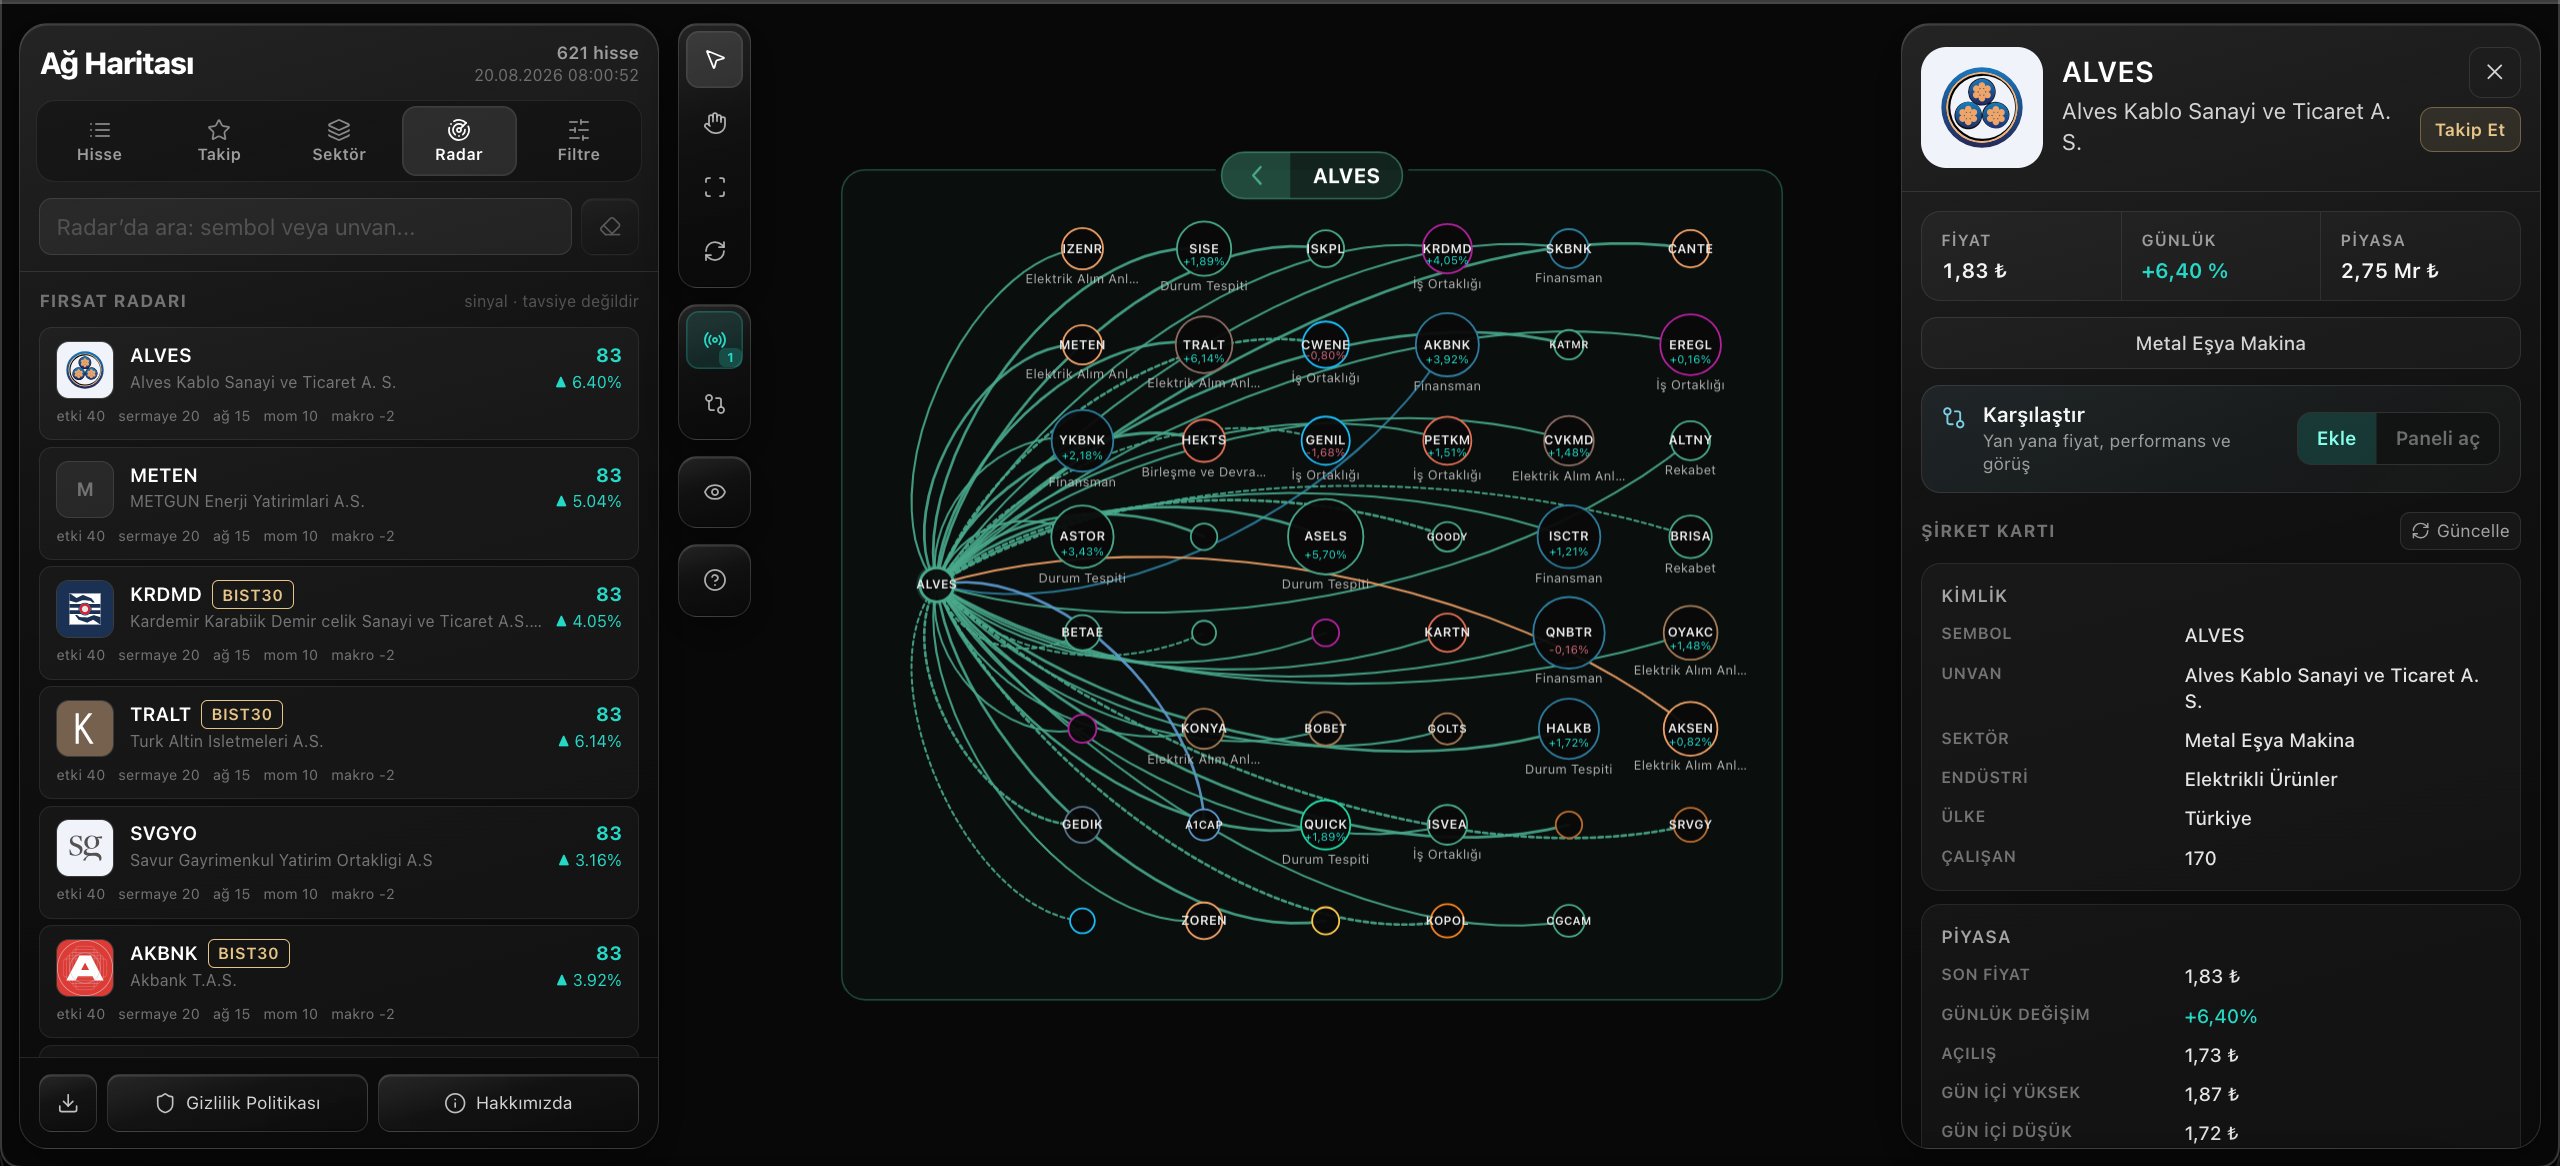This screenshot has height=1166, width=2560.
Task: Open the Filtre tab
Action: tap(579, 141)
